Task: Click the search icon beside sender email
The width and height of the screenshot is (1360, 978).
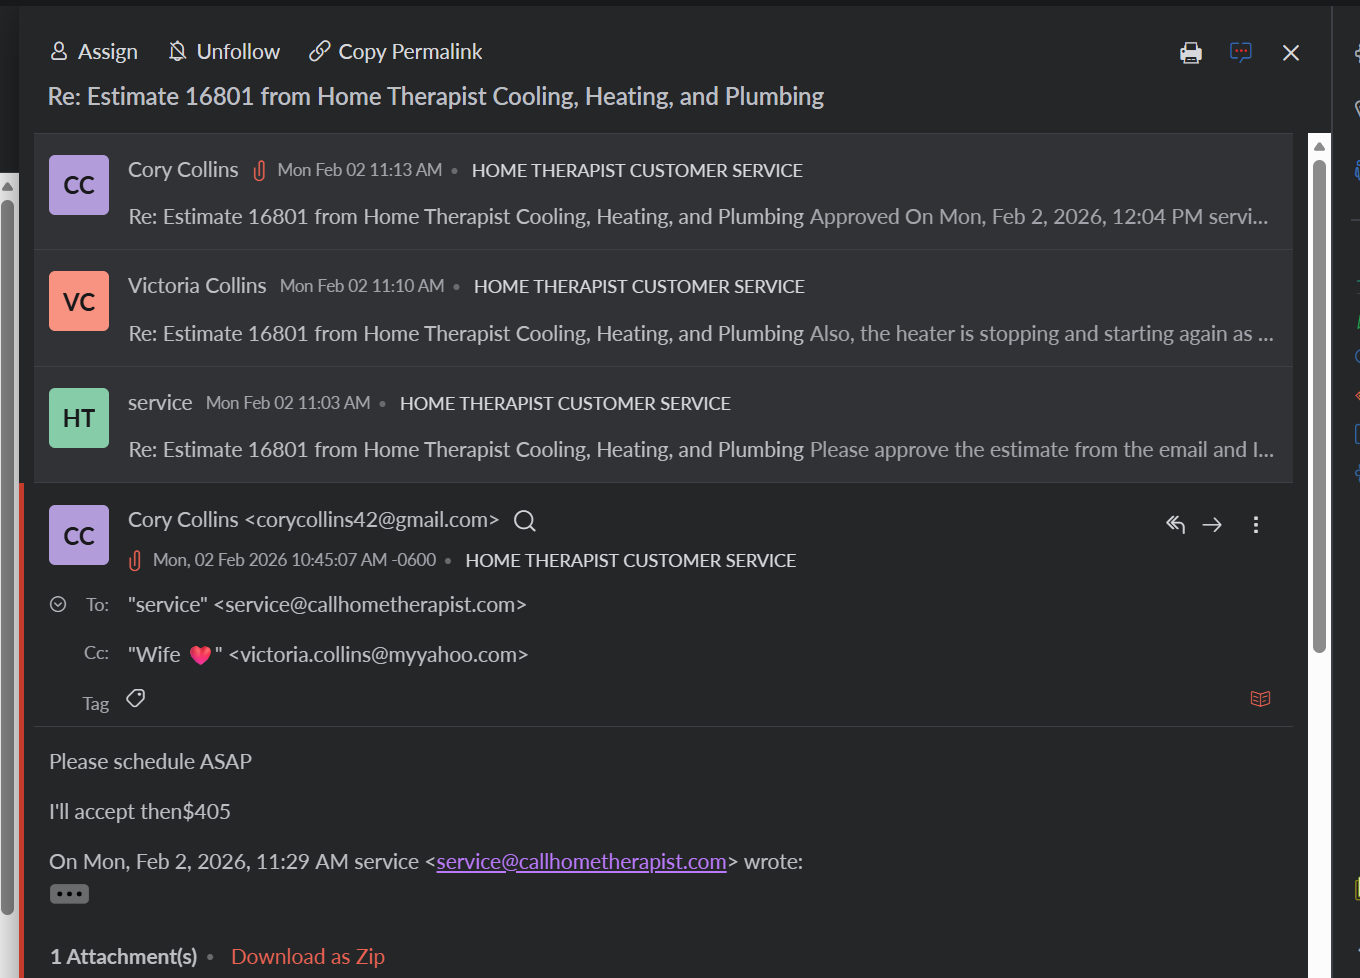Action: click(x=524, y=521)
